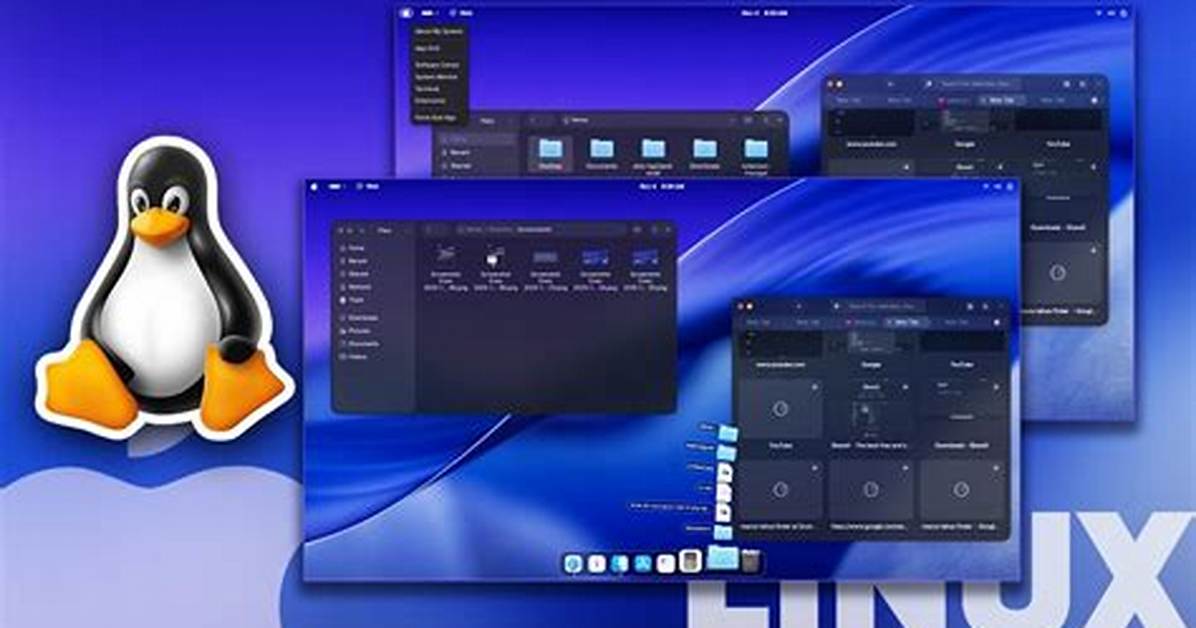Open the top-right YouTube tile in front browser

pyautogui.click(x=962, y=348)
